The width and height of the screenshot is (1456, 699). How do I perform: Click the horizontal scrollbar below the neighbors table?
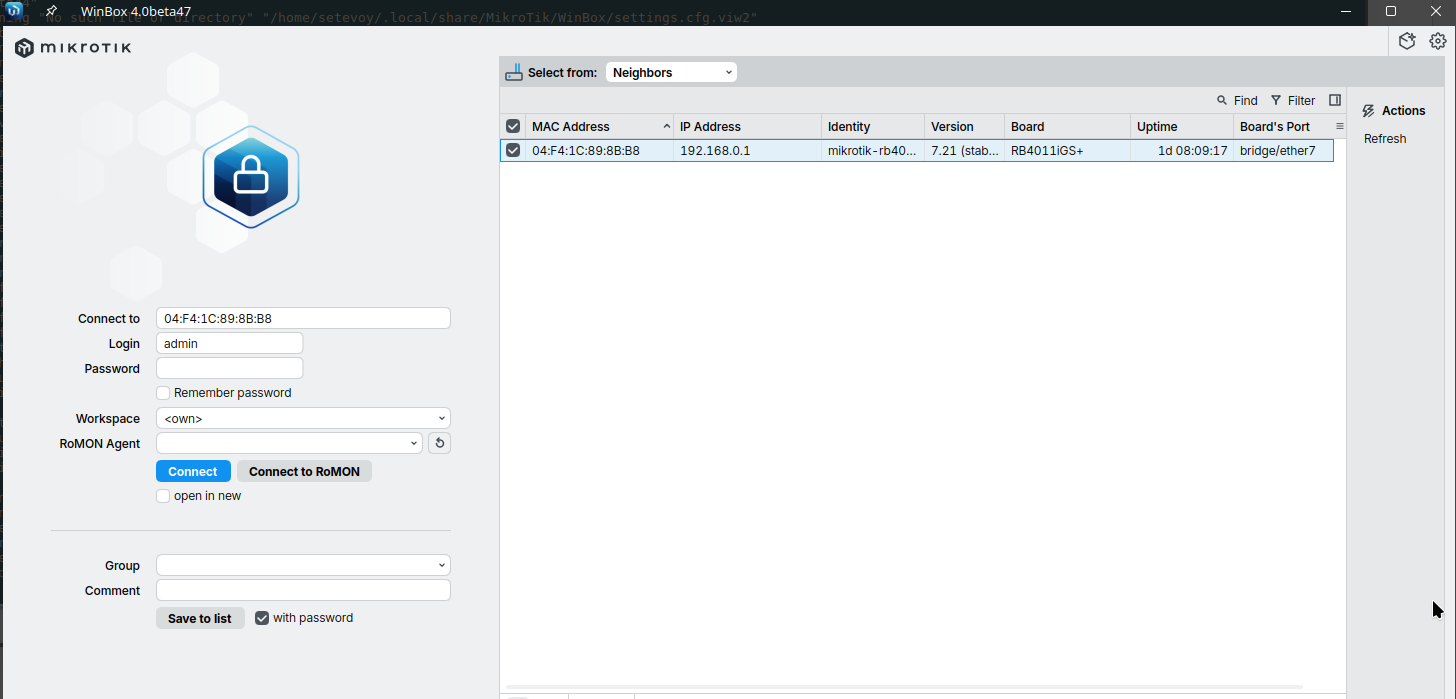[x=920, y=686]
